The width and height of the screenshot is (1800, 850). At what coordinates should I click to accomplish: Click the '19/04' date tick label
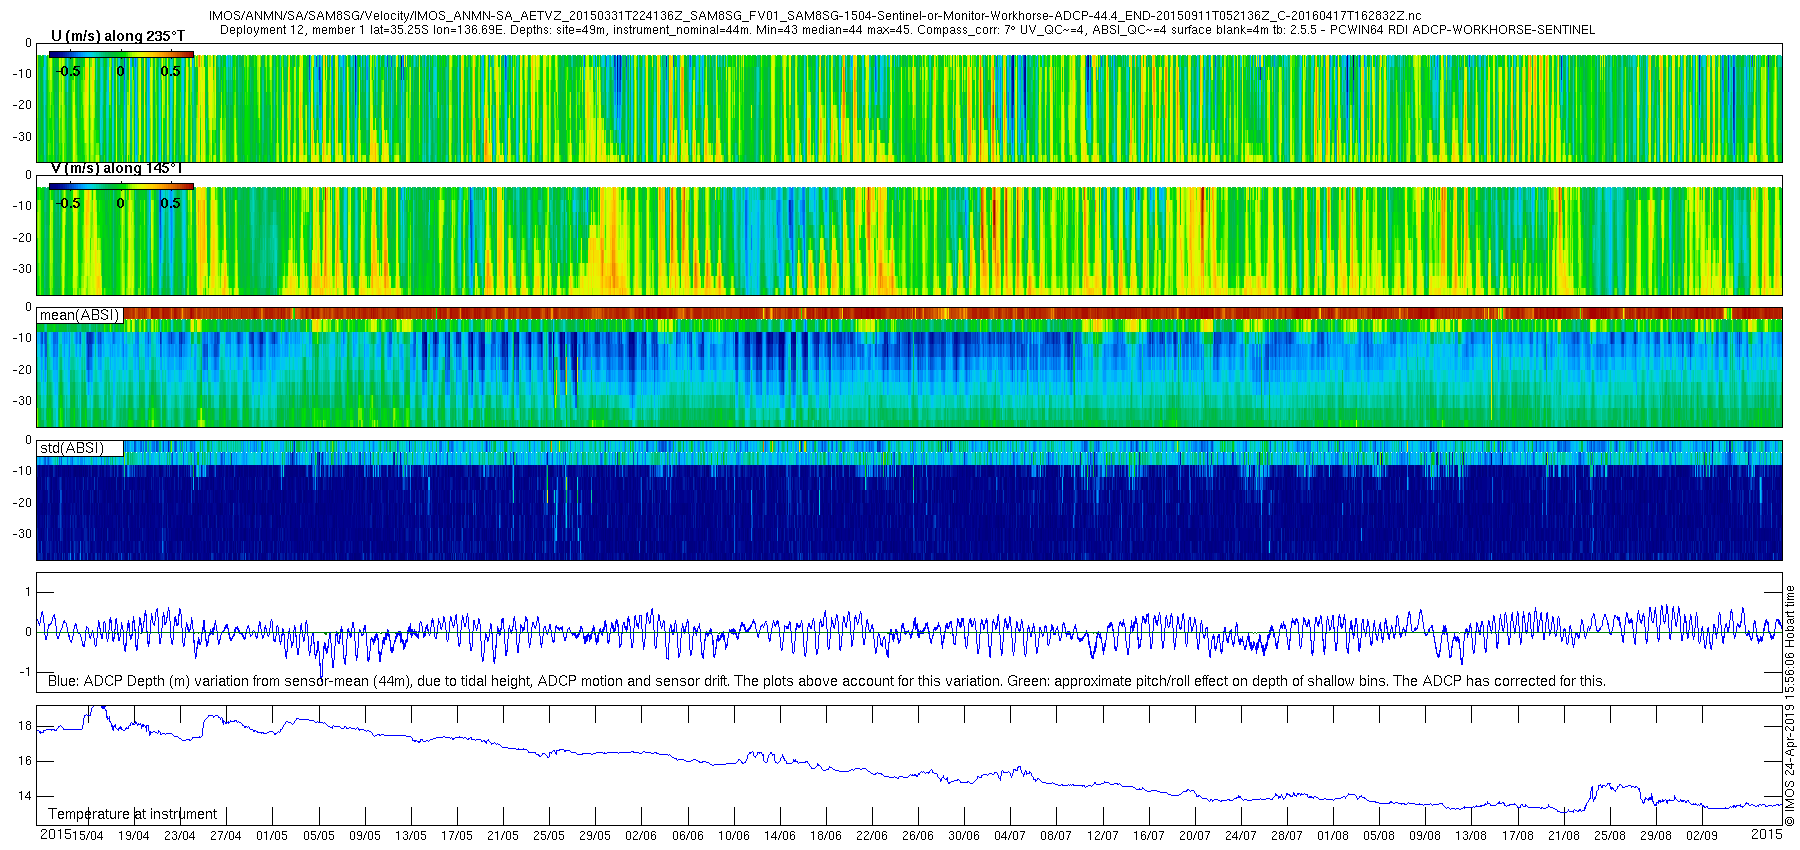coord(134,836)
